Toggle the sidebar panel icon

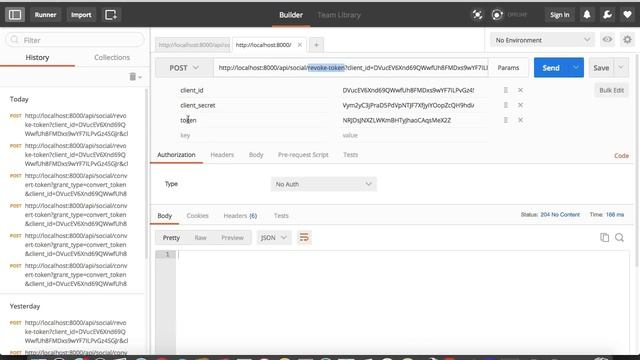[15, 15]
